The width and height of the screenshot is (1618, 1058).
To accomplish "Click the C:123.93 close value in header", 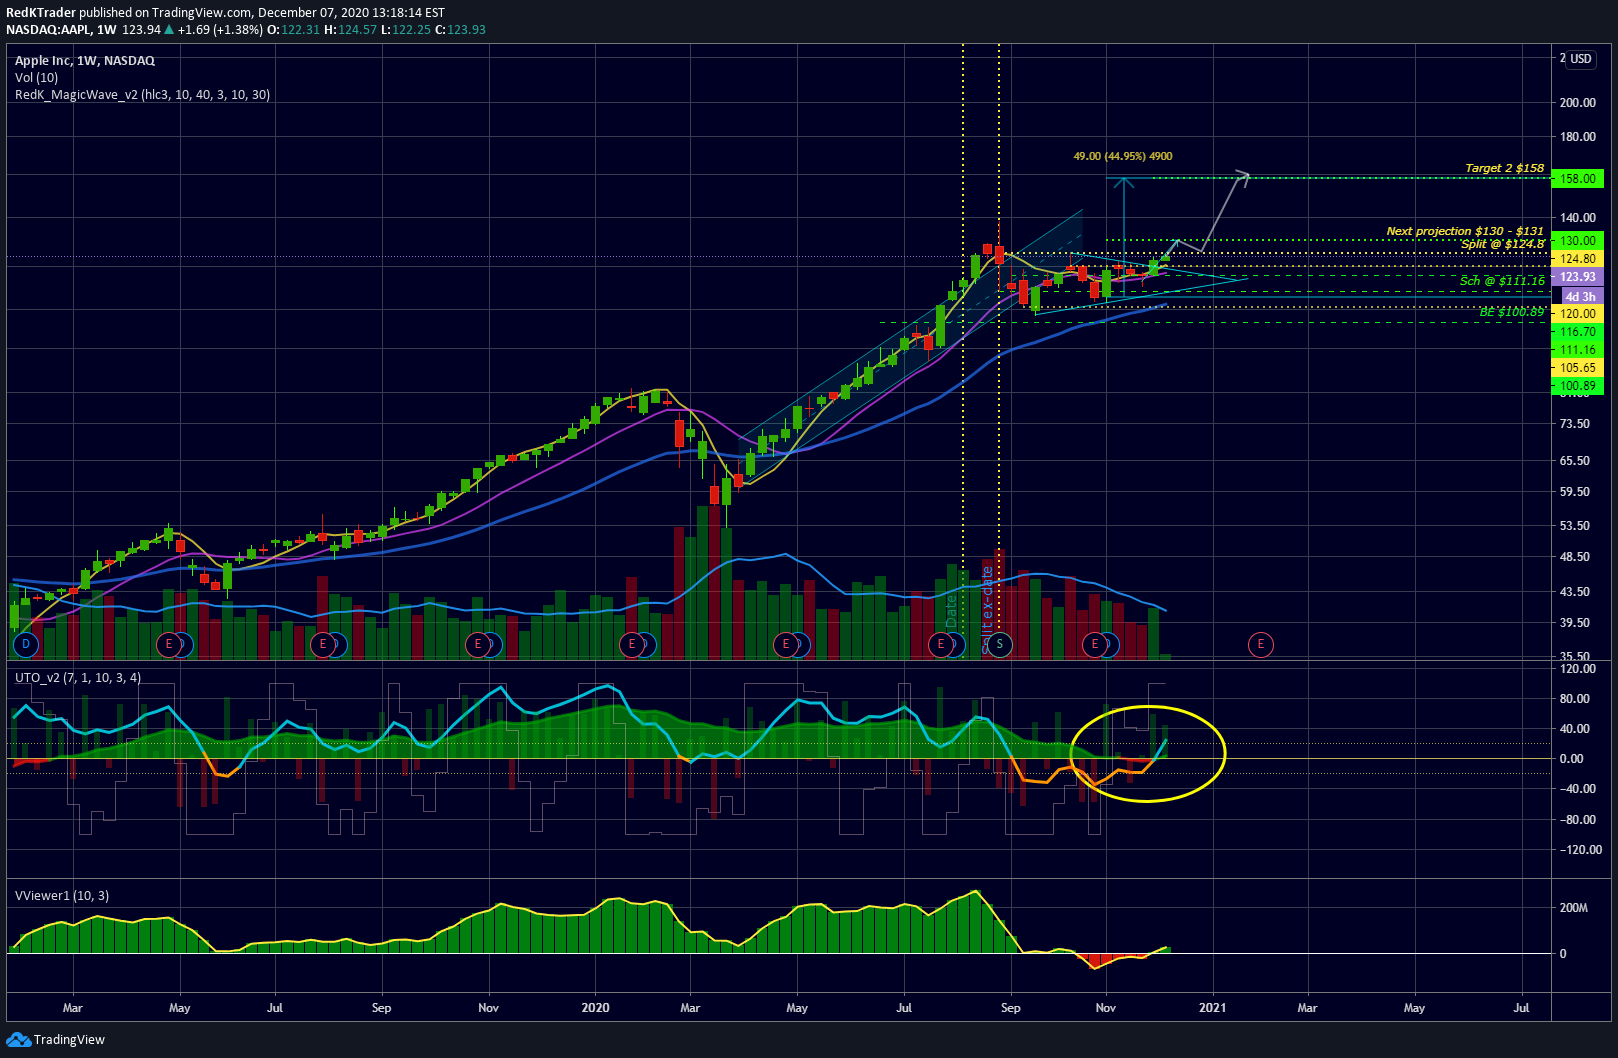I will pos(460,30).
